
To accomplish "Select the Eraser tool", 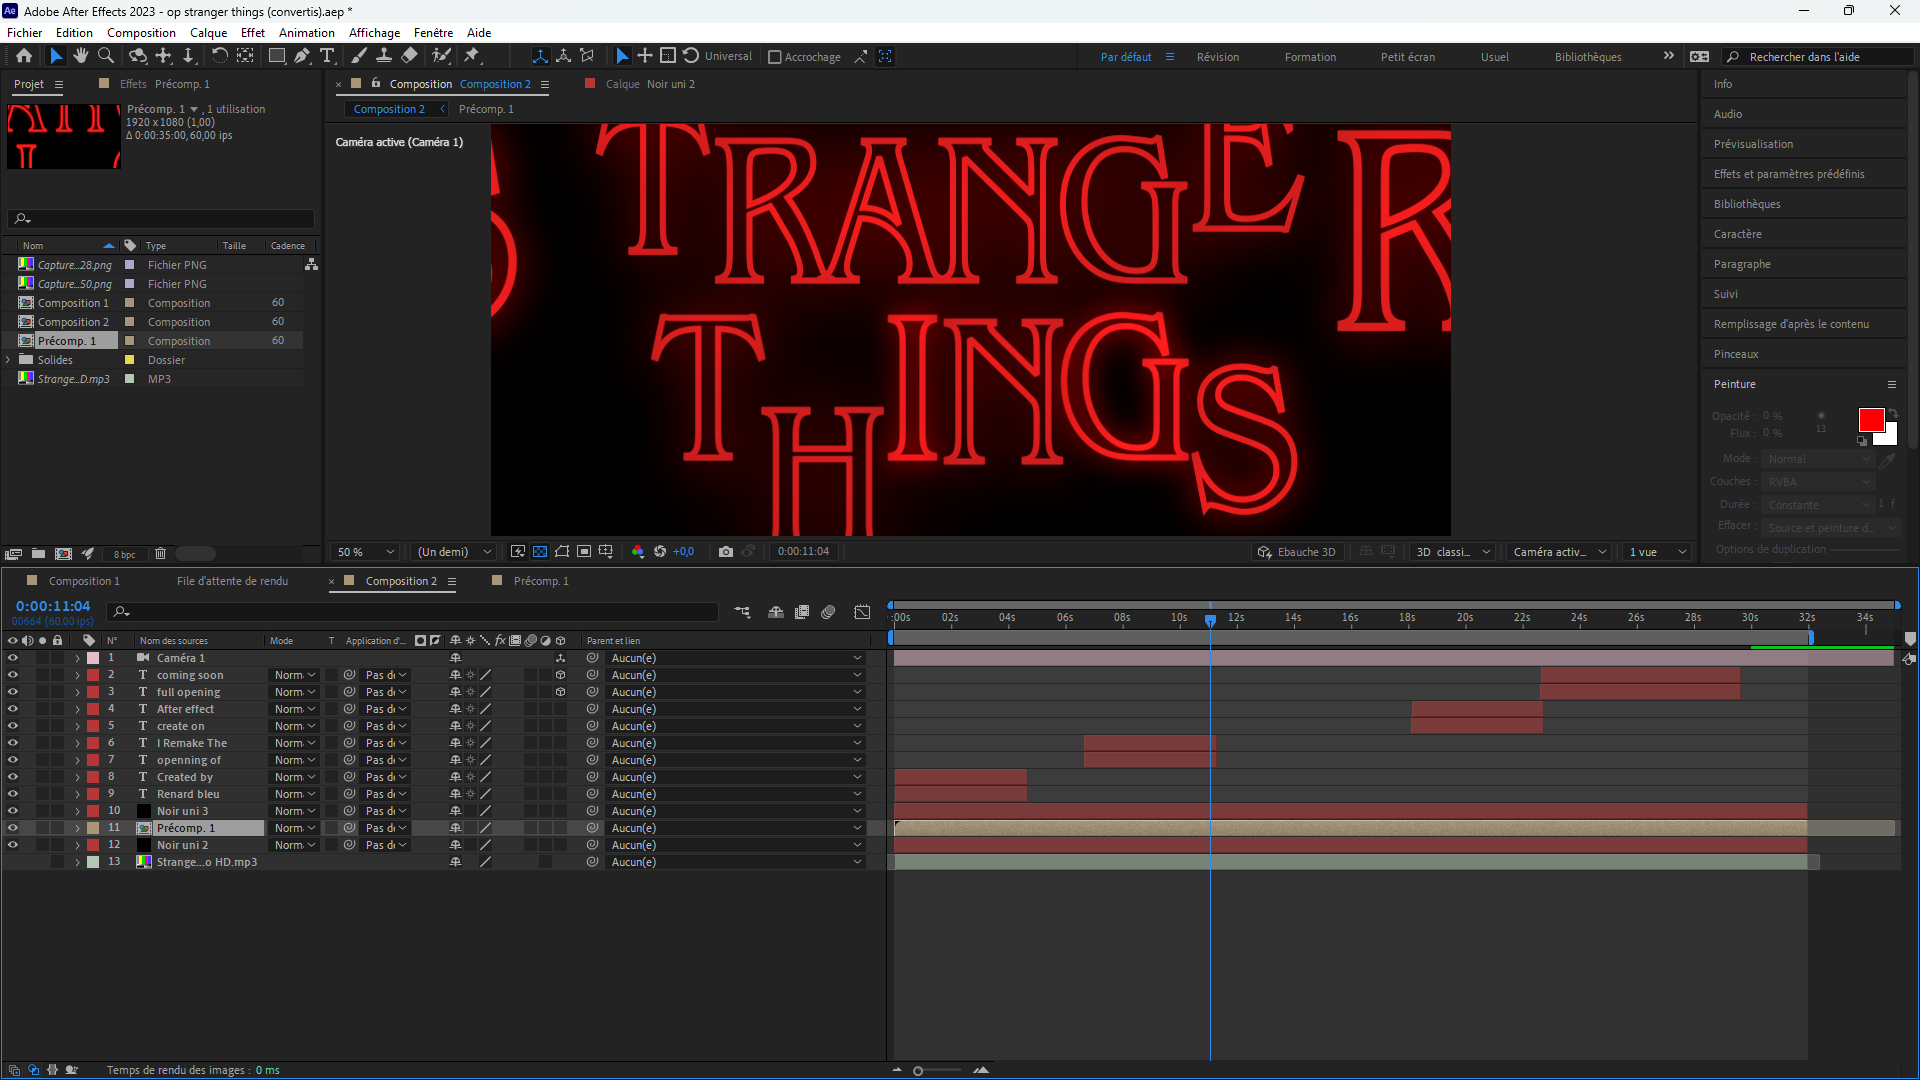I will coord(409,56).
